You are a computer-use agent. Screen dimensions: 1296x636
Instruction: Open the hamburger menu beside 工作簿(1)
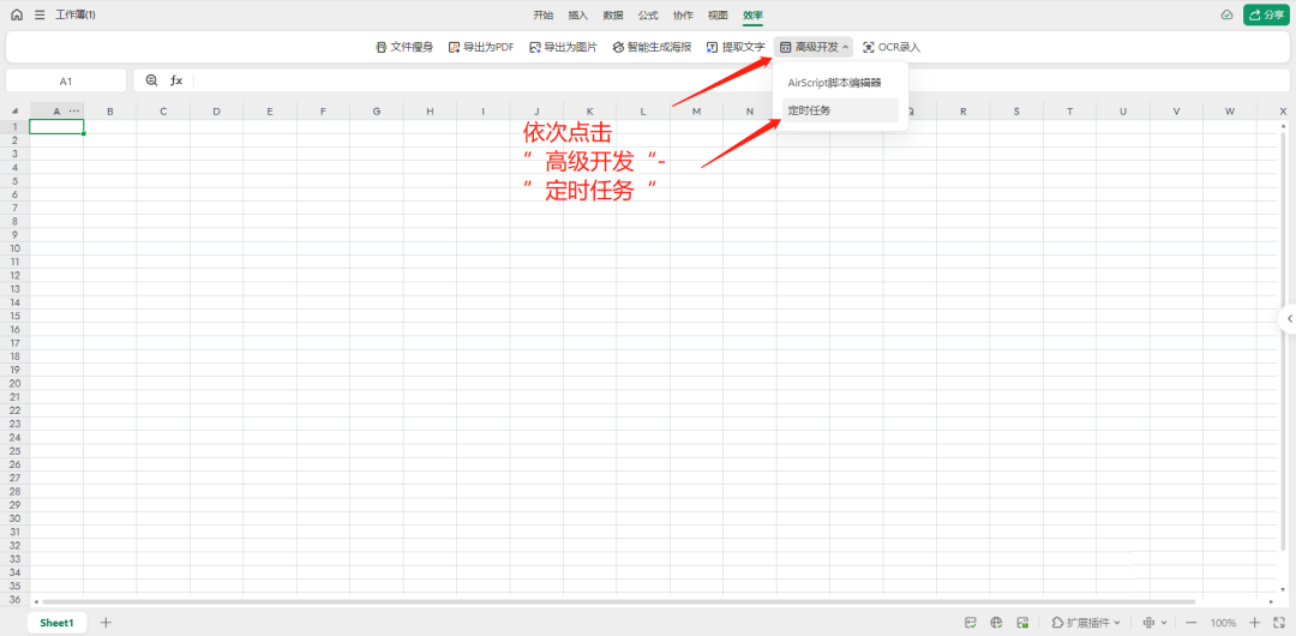pyautogui.click(x=39, y=15)
